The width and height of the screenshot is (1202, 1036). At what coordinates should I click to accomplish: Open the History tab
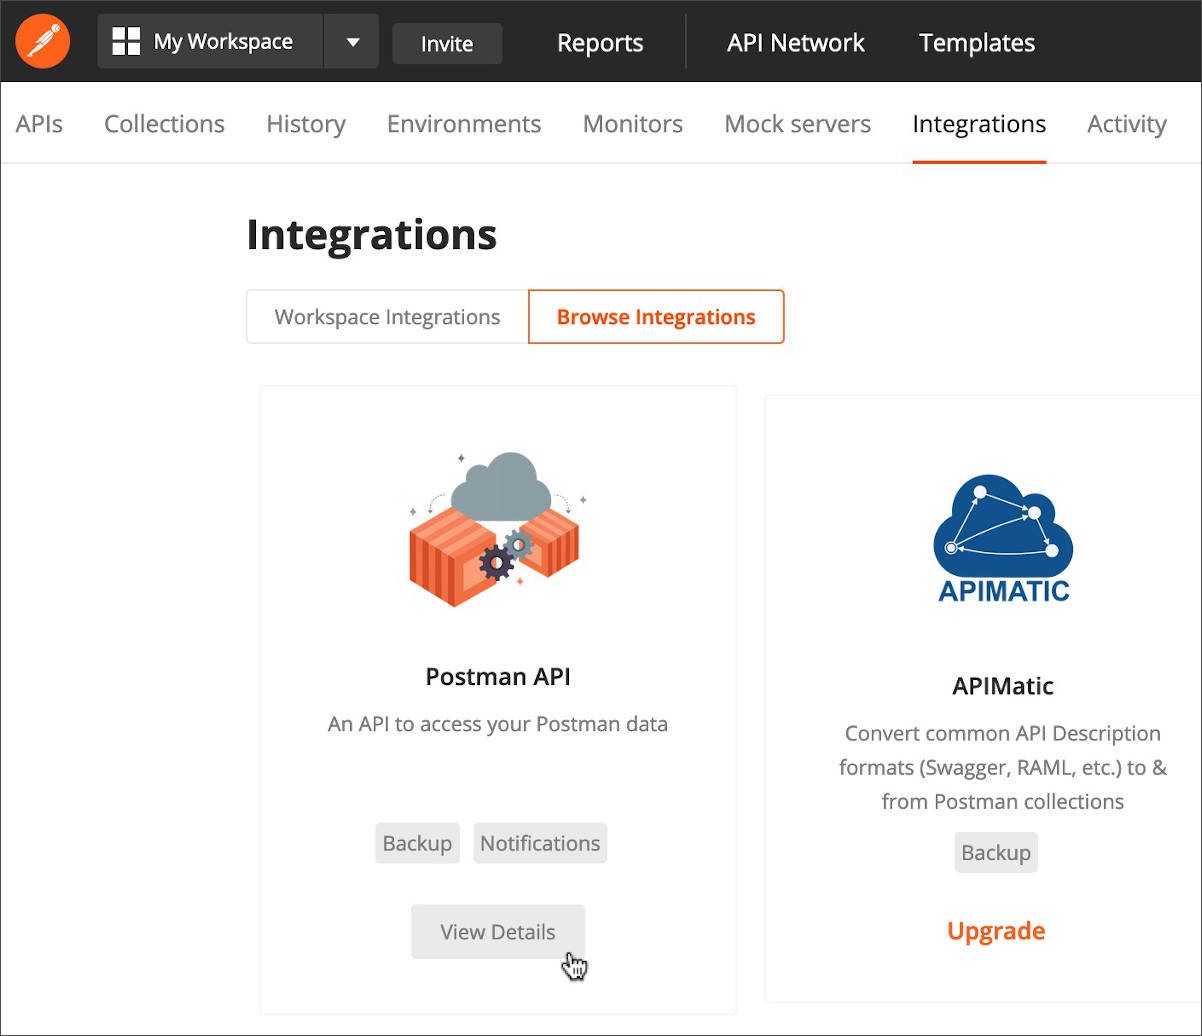[x=306, y=124]
